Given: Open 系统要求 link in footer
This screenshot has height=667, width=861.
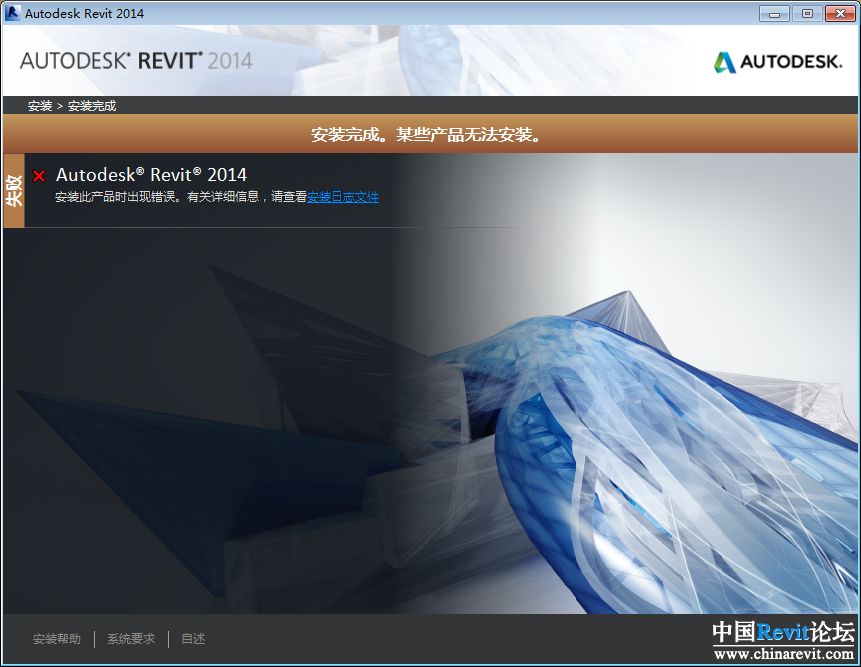Looking at the screenshot, I should [x=131, y=638].
